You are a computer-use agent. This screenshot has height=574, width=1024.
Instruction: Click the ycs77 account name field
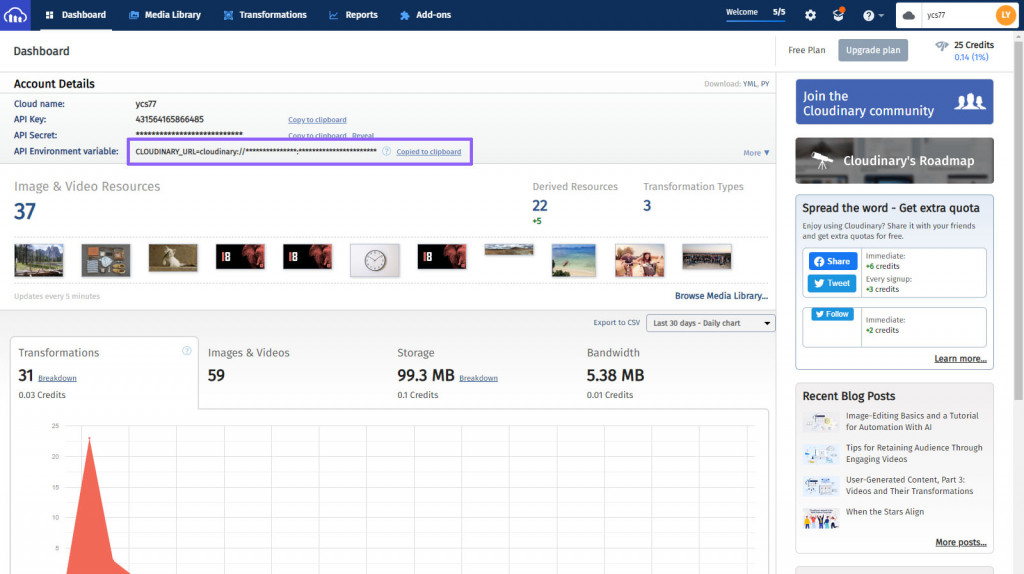pyautogui.click(x=957, y=15)
